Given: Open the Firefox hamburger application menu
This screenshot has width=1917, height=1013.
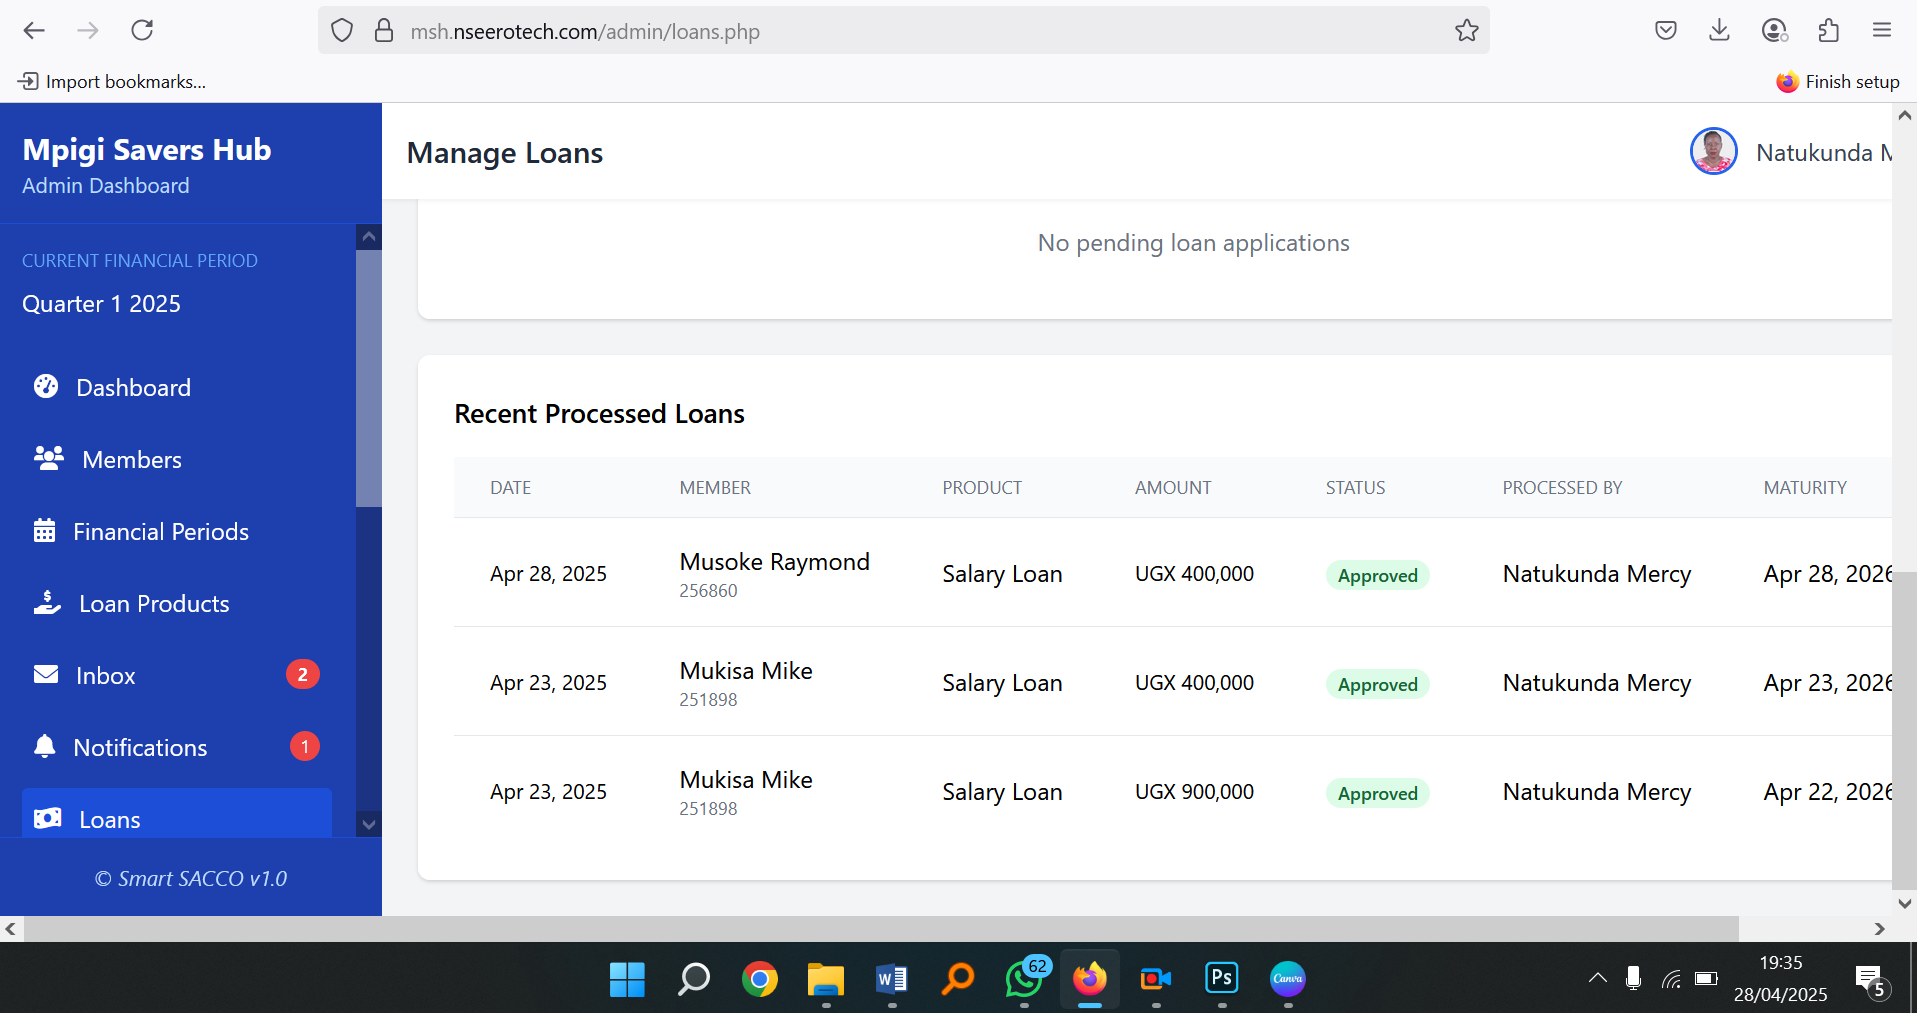Looking at the screenshot, I should click(x=1881, y=31).
